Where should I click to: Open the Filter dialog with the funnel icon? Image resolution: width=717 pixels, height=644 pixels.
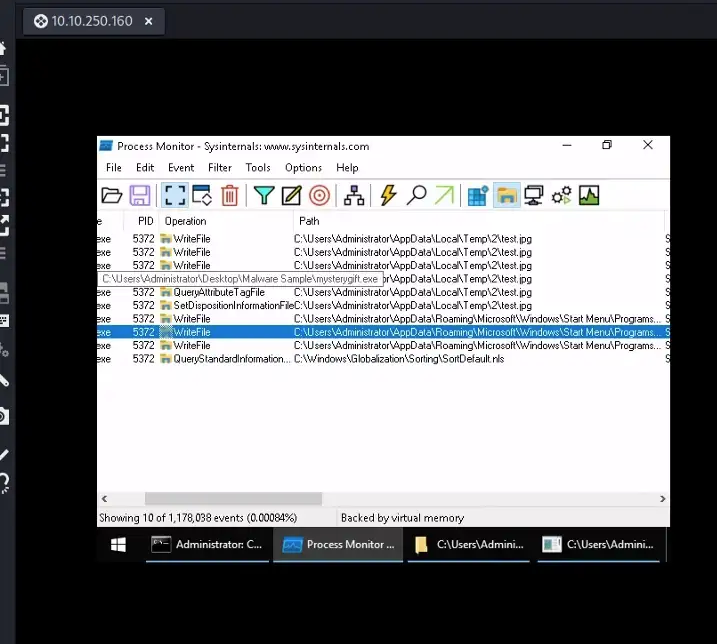point(264,196)
